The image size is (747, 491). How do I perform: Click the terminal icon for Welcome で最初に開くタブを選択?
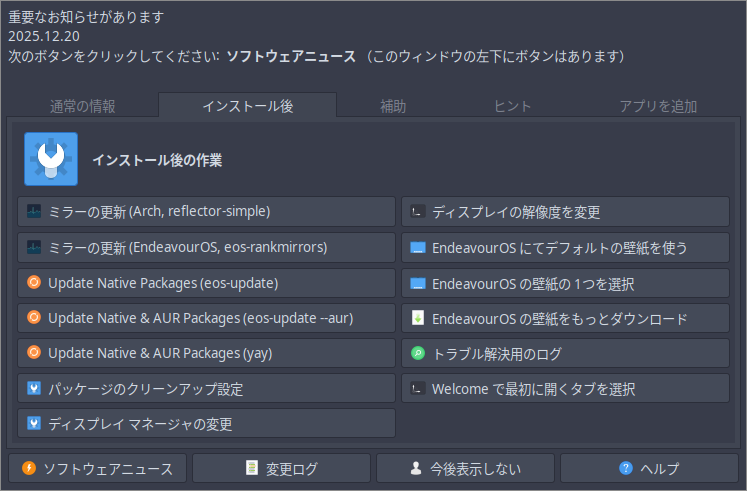pyautogui.click(x=418, y=389)
